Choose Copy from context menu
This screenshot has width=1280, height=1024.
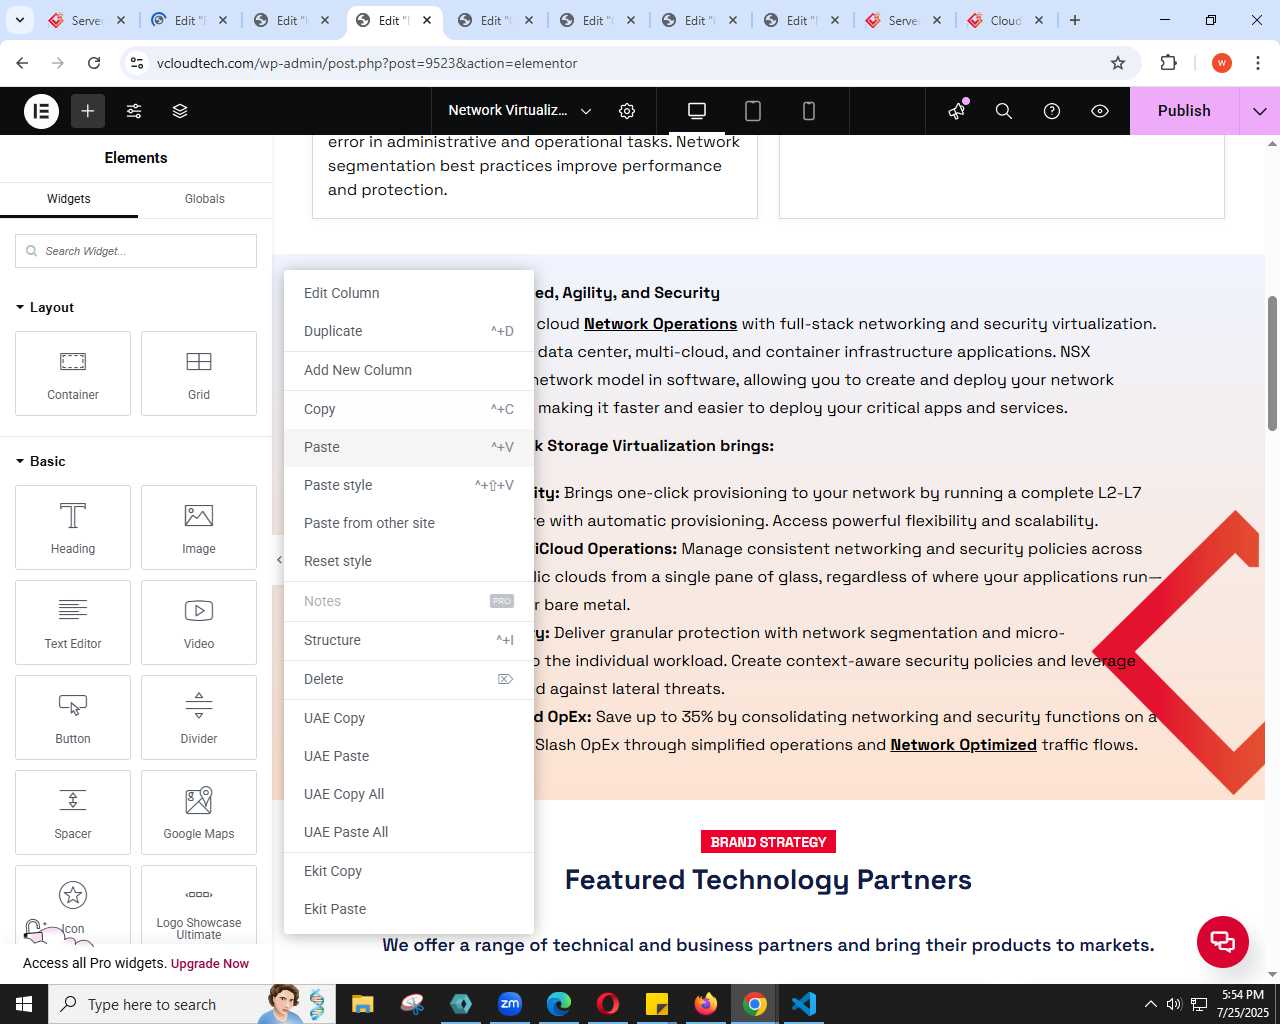coord(409,409)
